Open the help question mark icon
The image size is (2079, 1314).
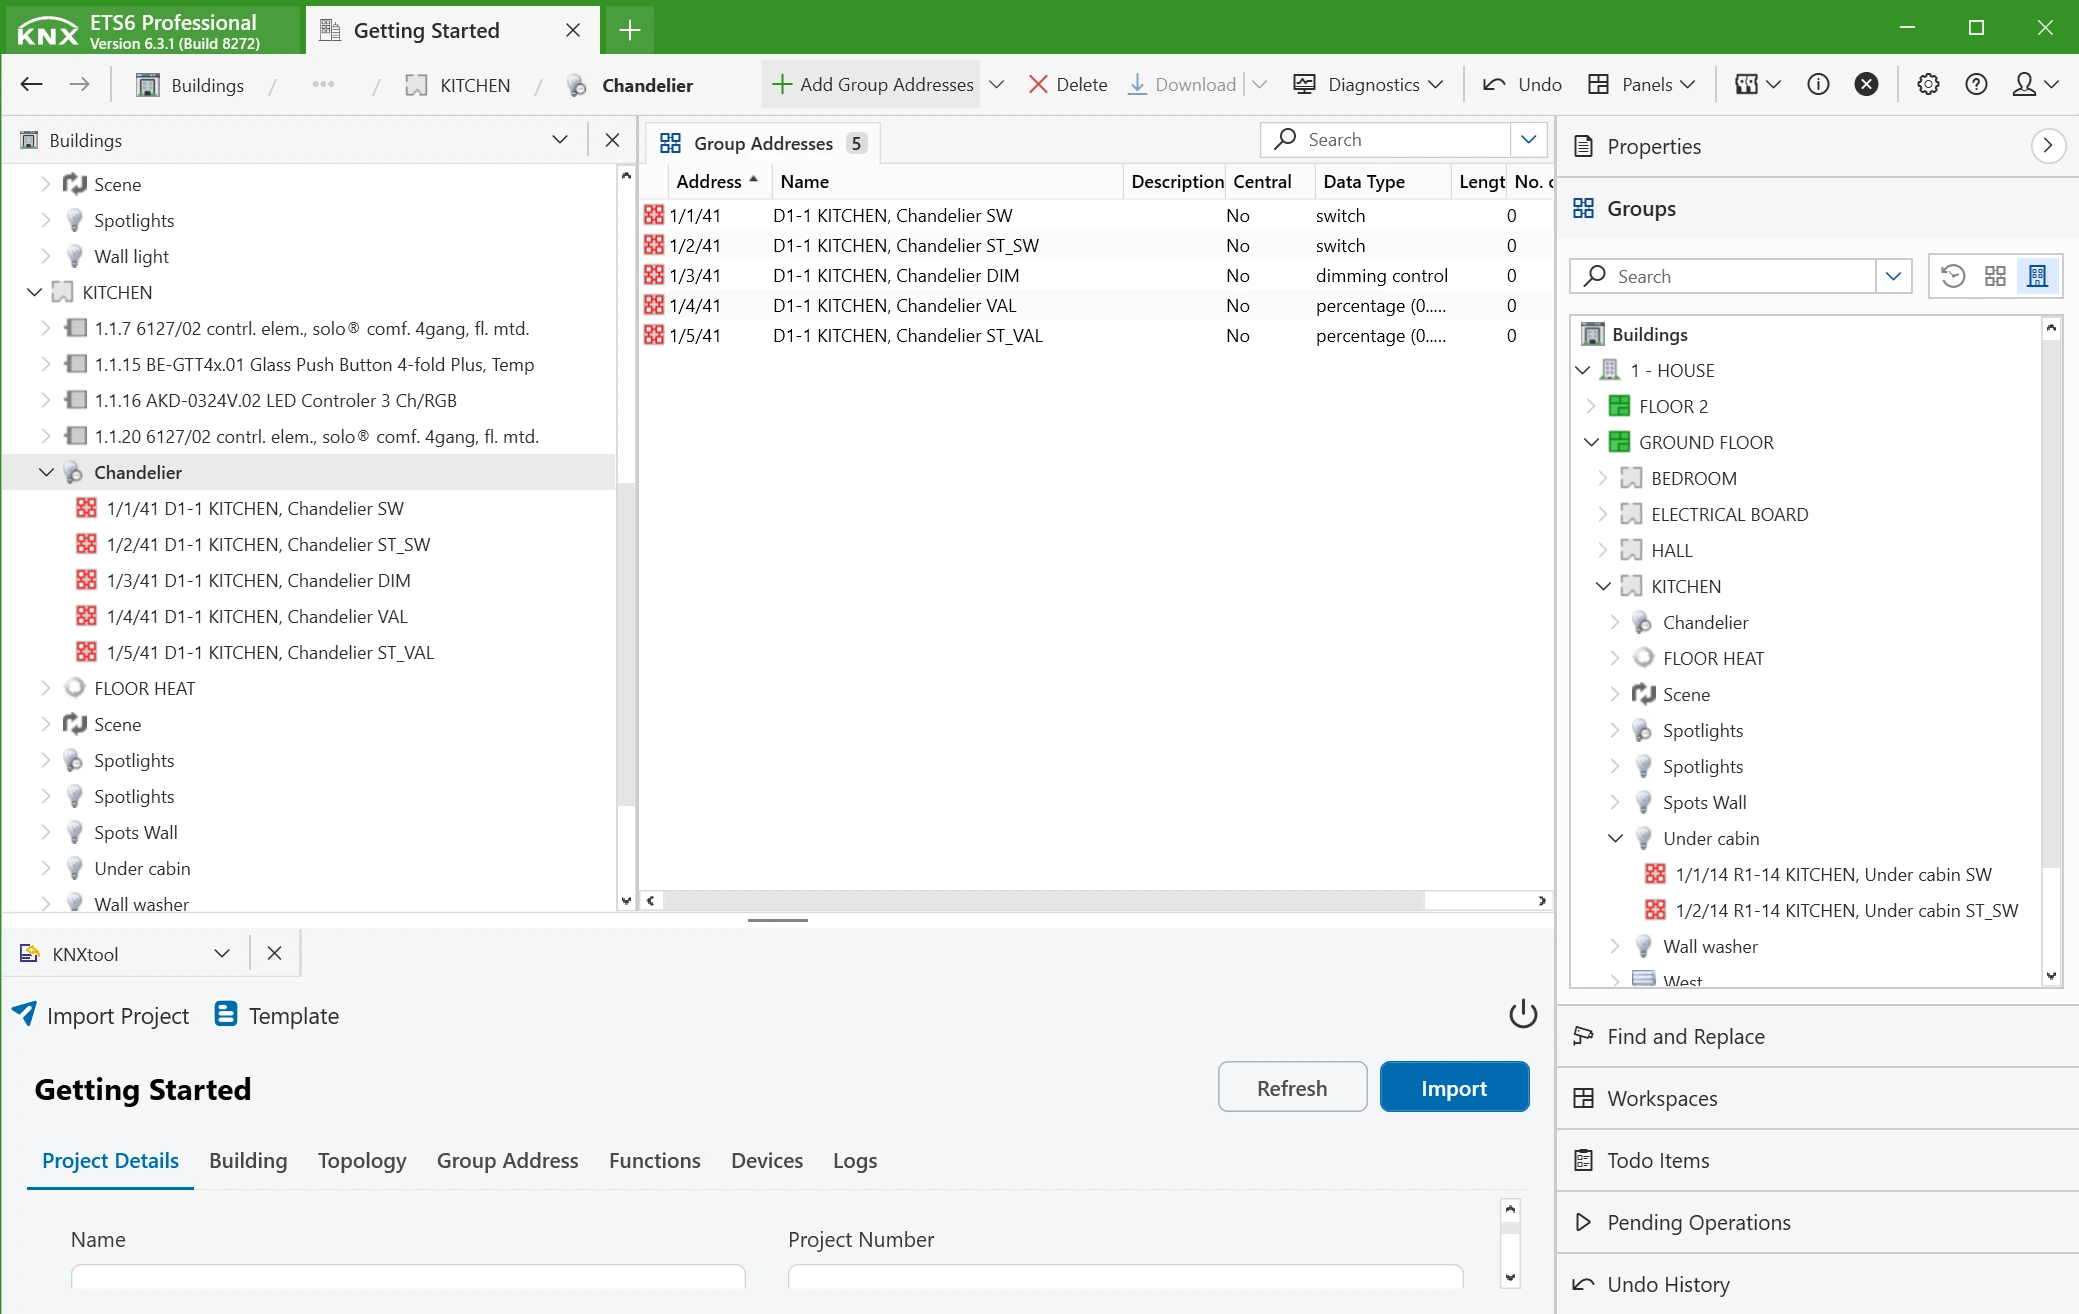pyautogui.click(x=1976, y=84)
